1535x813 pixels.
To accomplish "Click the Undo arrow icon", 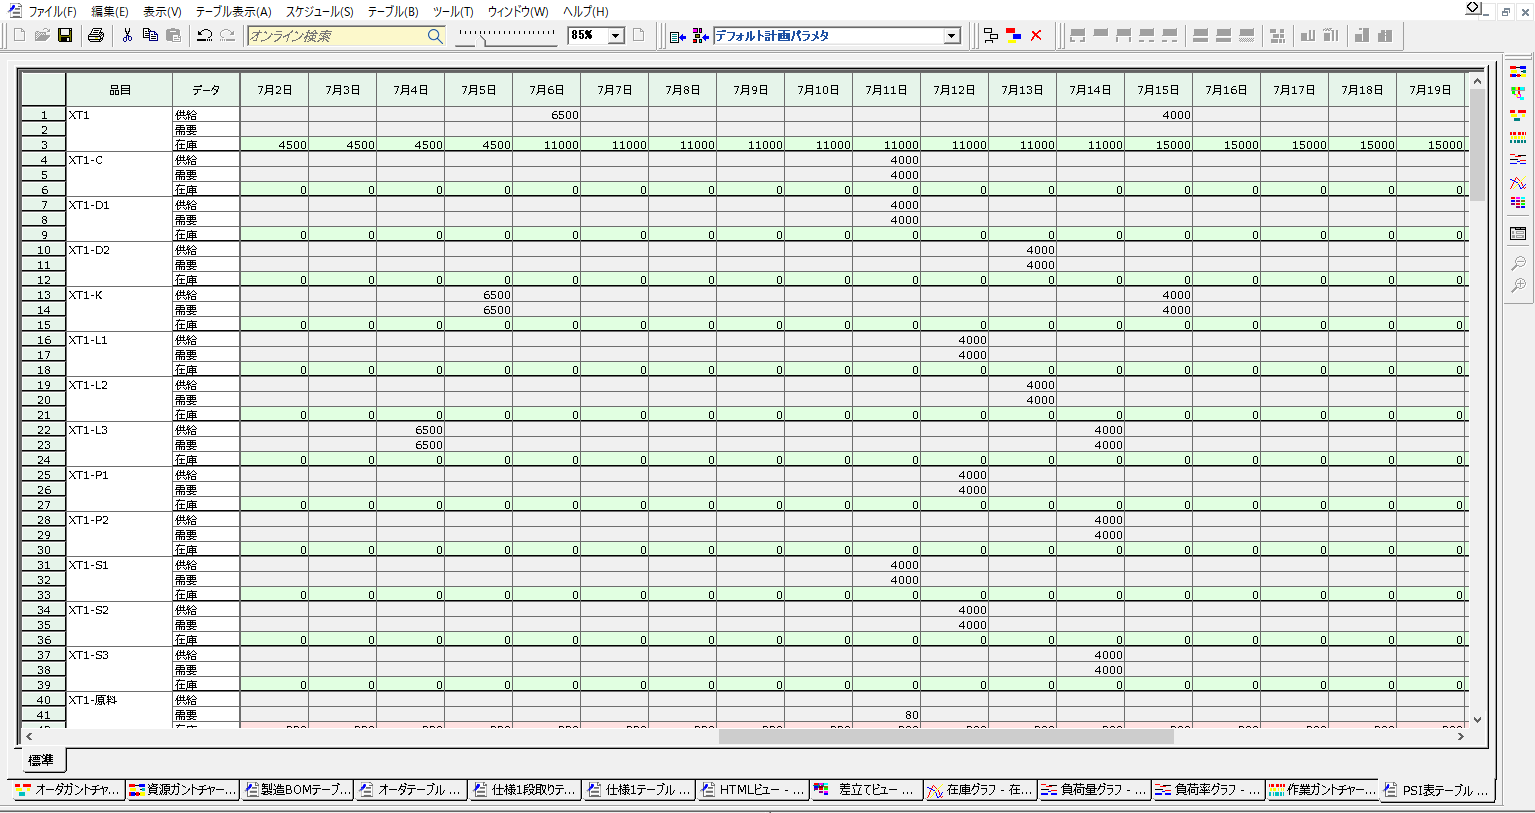I will [x=204, y=36].
